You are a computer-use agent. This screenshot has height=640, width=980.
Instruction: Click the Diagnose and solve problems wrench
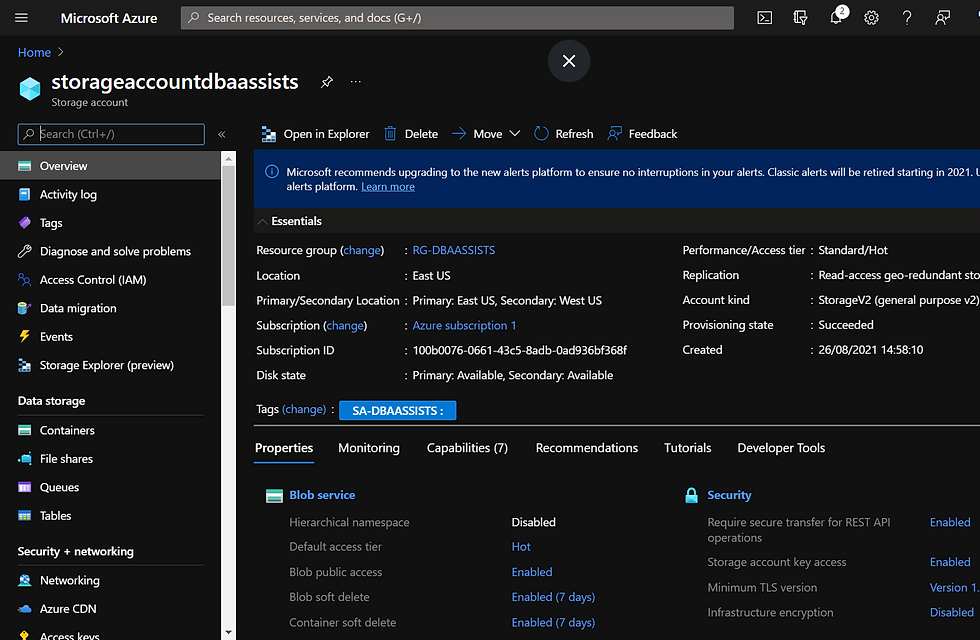point(24,251)
